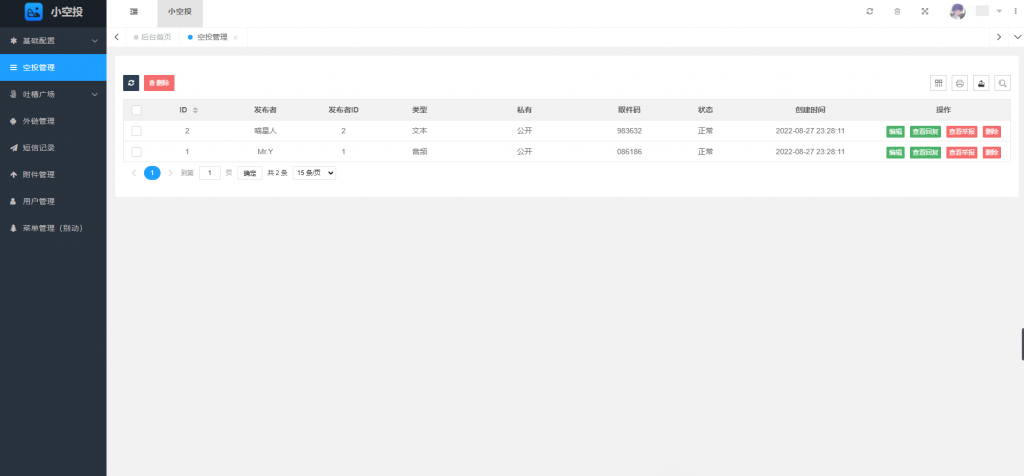Switch to the 后台首页 tab
Image resolution: width=1024 pixels, height=476 pixels.
152,37
